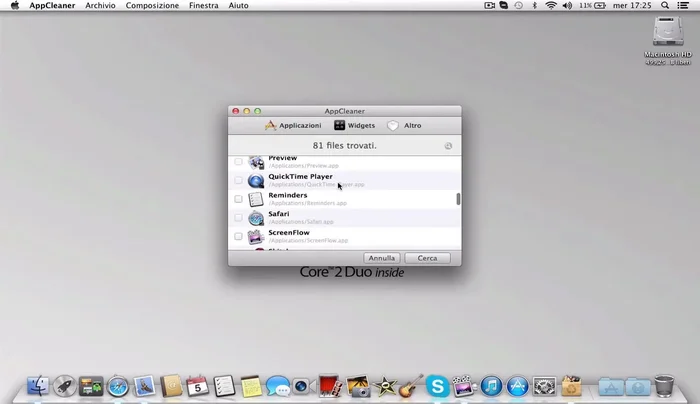Viewport: 700px width, 404px height.
Task: Open iMovie from the Dock
Action: tap(384, 386)
